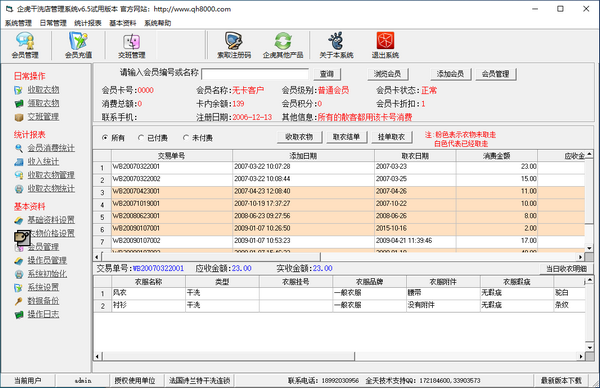The height and width of the screenshot is (388, 600).
Task: Click 退出系统 toolbar icon
Action: pyautogui.click(x=385, y=45)
